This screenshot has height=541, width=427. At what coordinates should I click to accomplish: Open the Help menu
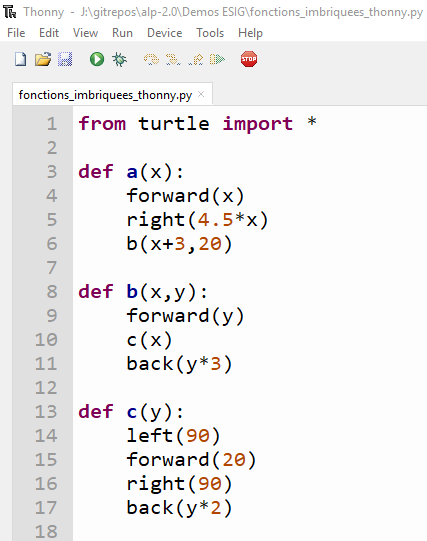click(x=250, y=33)
